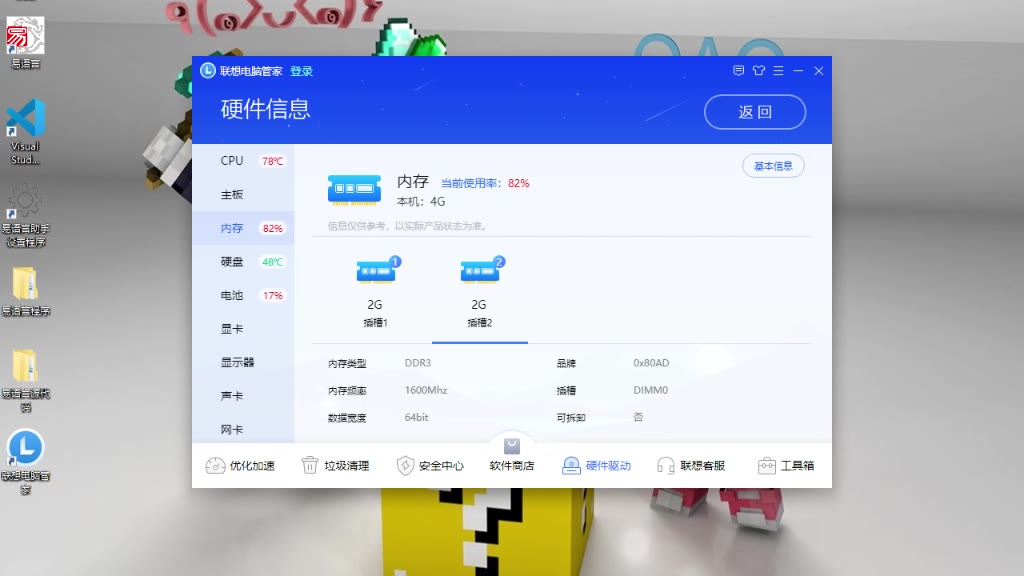
Task: Select 显卡 in the hardware sidebar
Action: [243, 329]
